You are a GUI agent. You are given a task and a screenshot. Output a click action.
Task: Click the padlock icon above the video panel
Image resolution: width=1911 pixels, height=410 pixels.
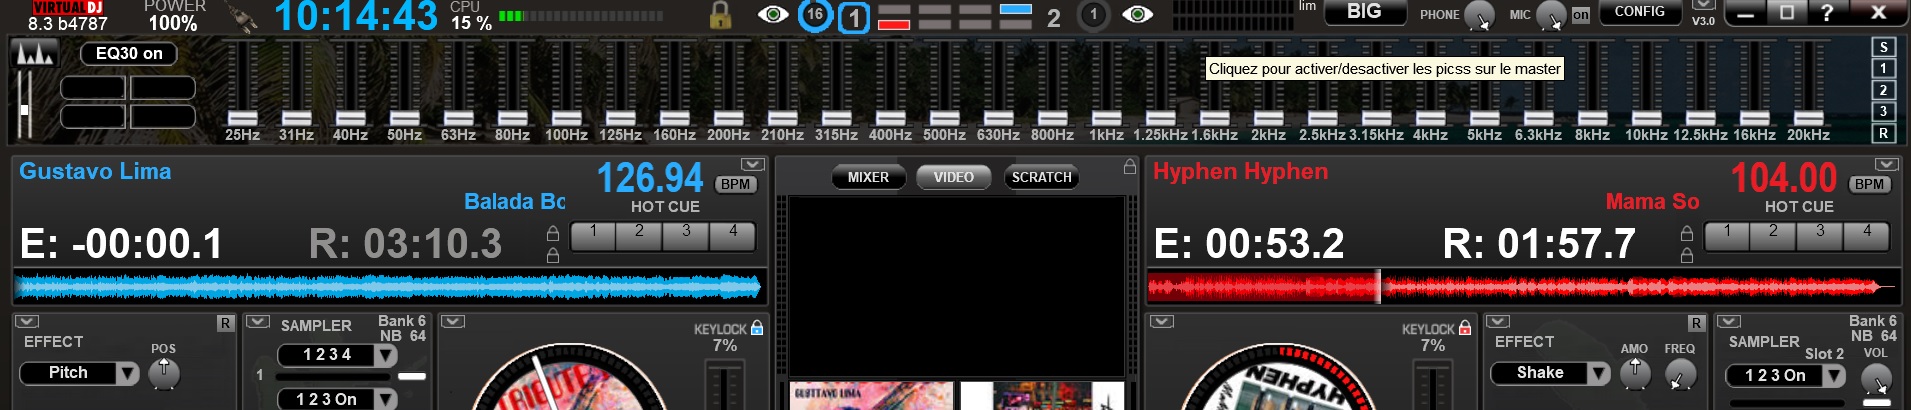[1129, 167]
